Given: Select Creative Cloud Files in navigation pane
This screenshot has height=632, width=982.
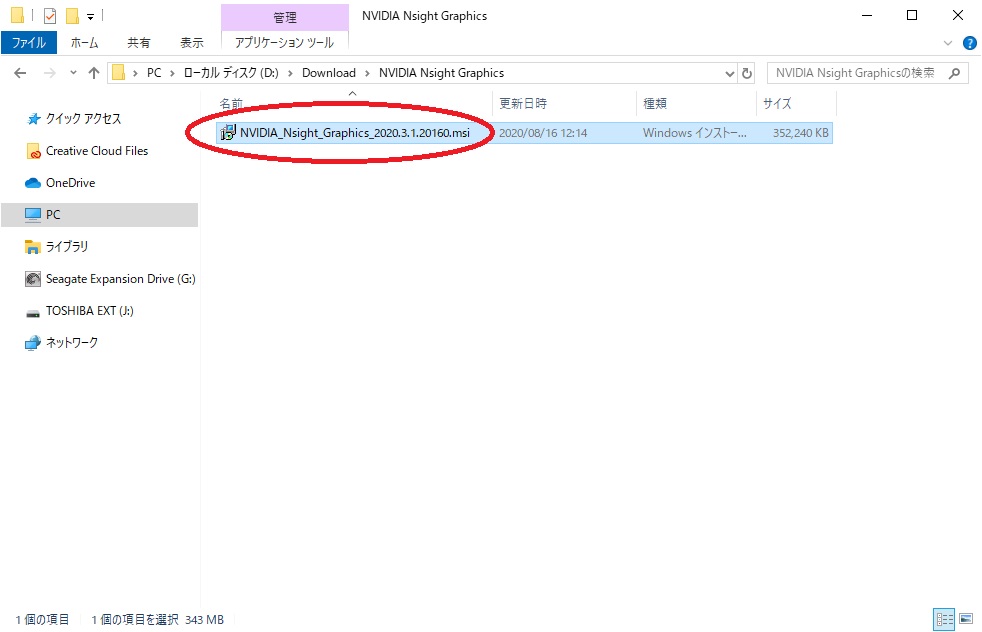Looking at the screenshot, I should 97,151.
